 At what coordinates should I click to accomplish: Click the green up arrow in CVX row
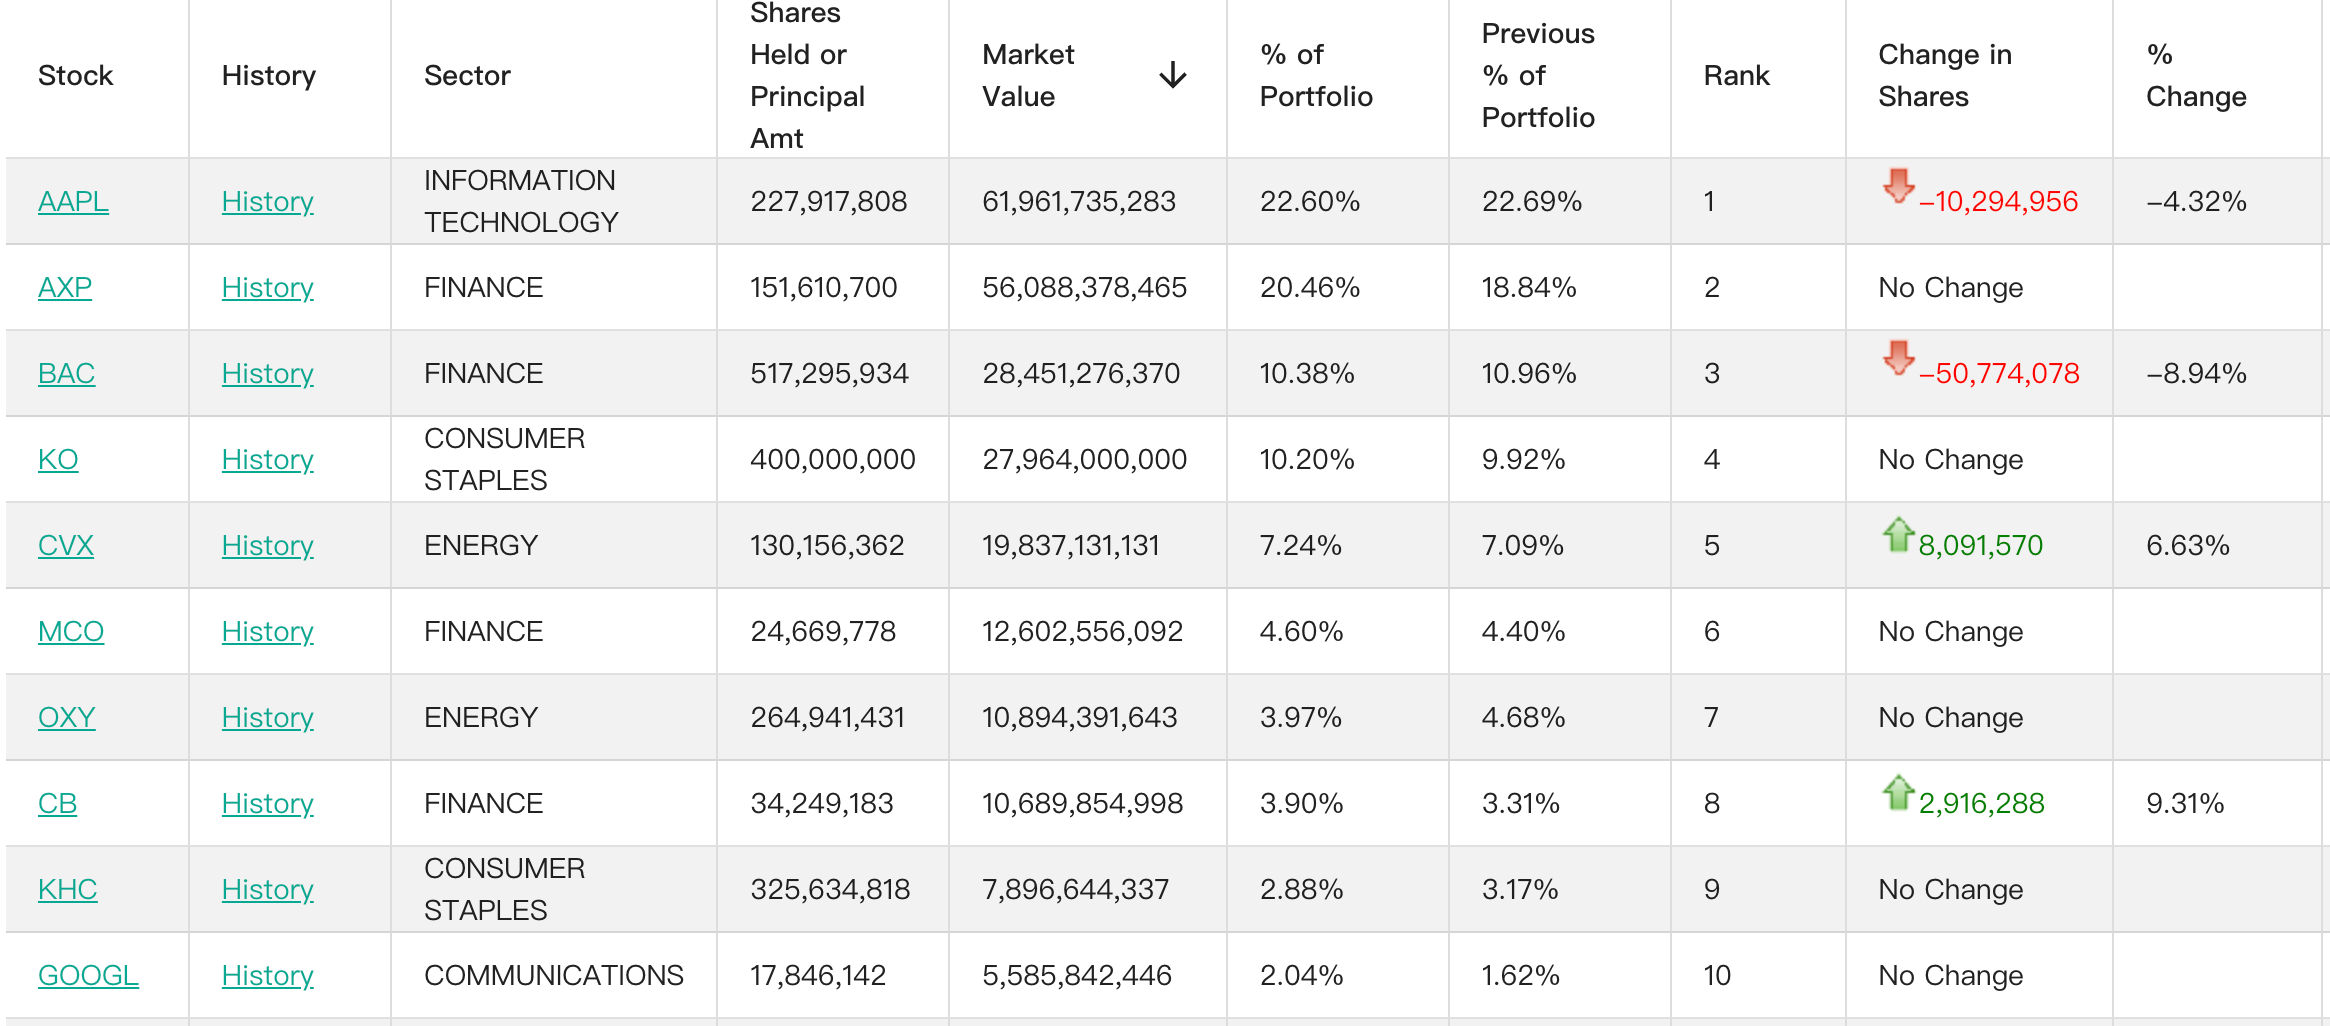coord(1897,534)
